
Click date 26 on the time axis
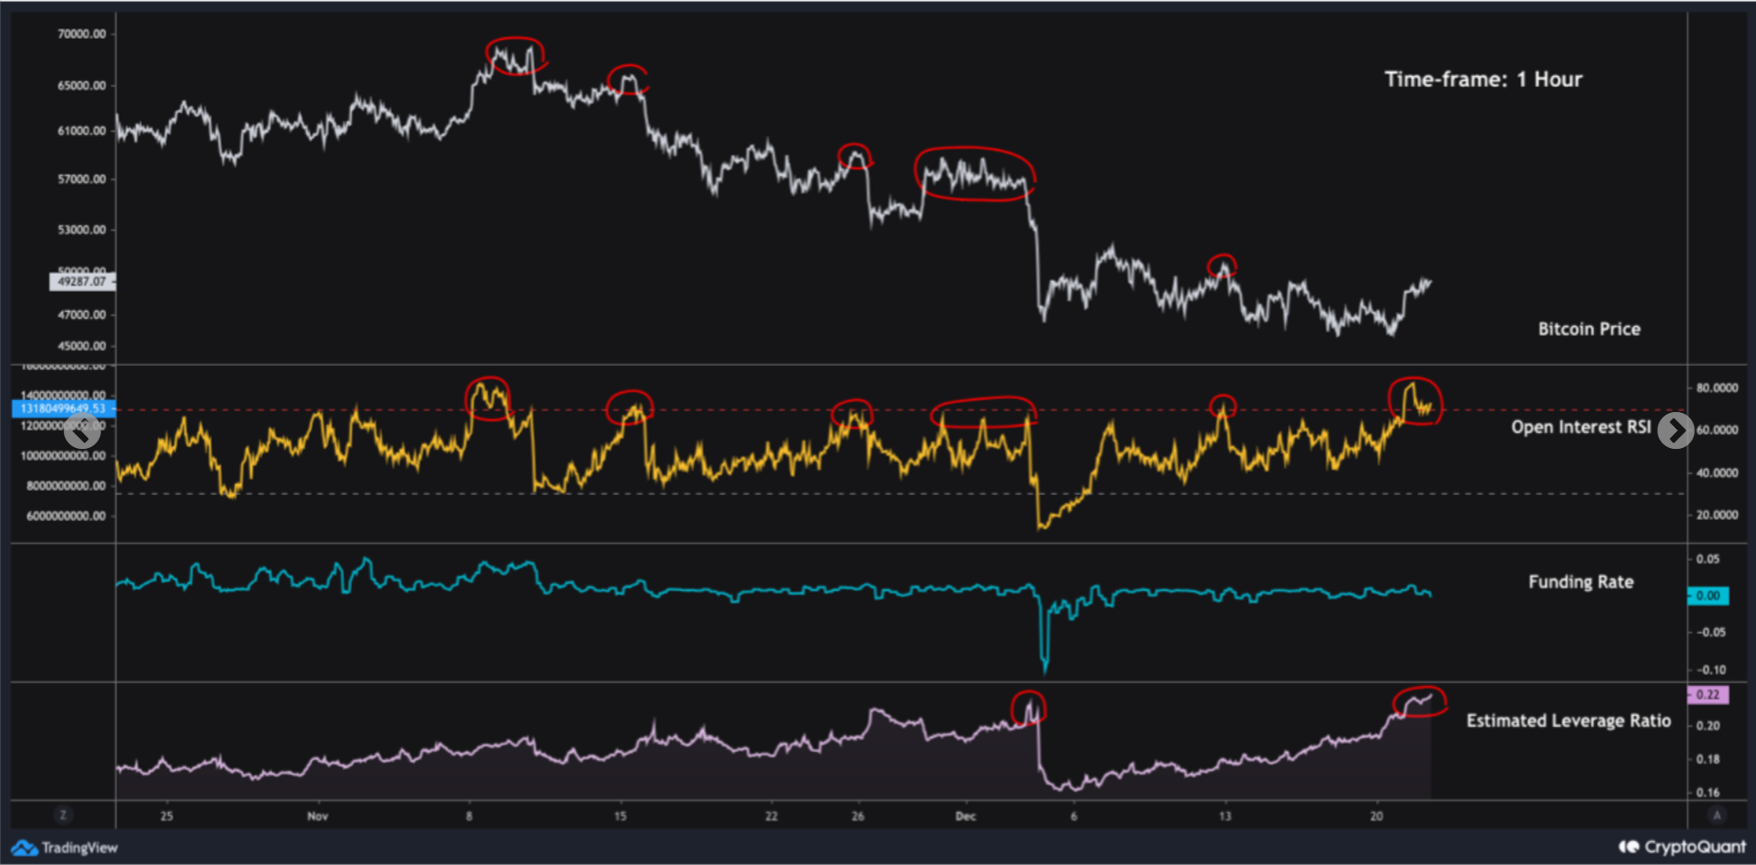coord(858,816)
